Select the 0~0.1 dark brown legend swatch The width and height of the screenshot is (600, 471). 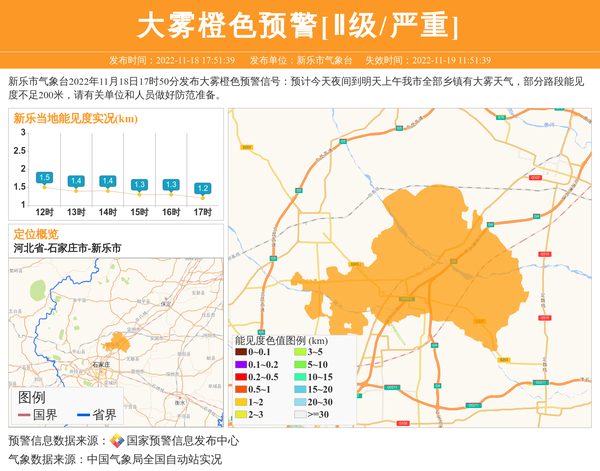[241, 352]
